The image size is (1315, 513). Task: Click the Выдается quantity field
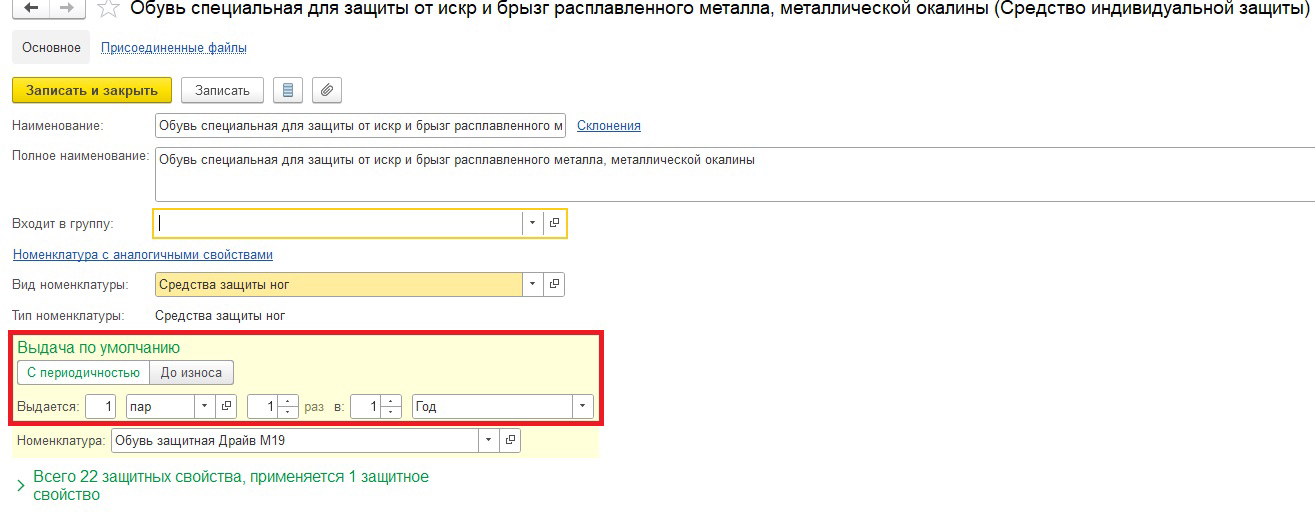[x=101, y=407]
